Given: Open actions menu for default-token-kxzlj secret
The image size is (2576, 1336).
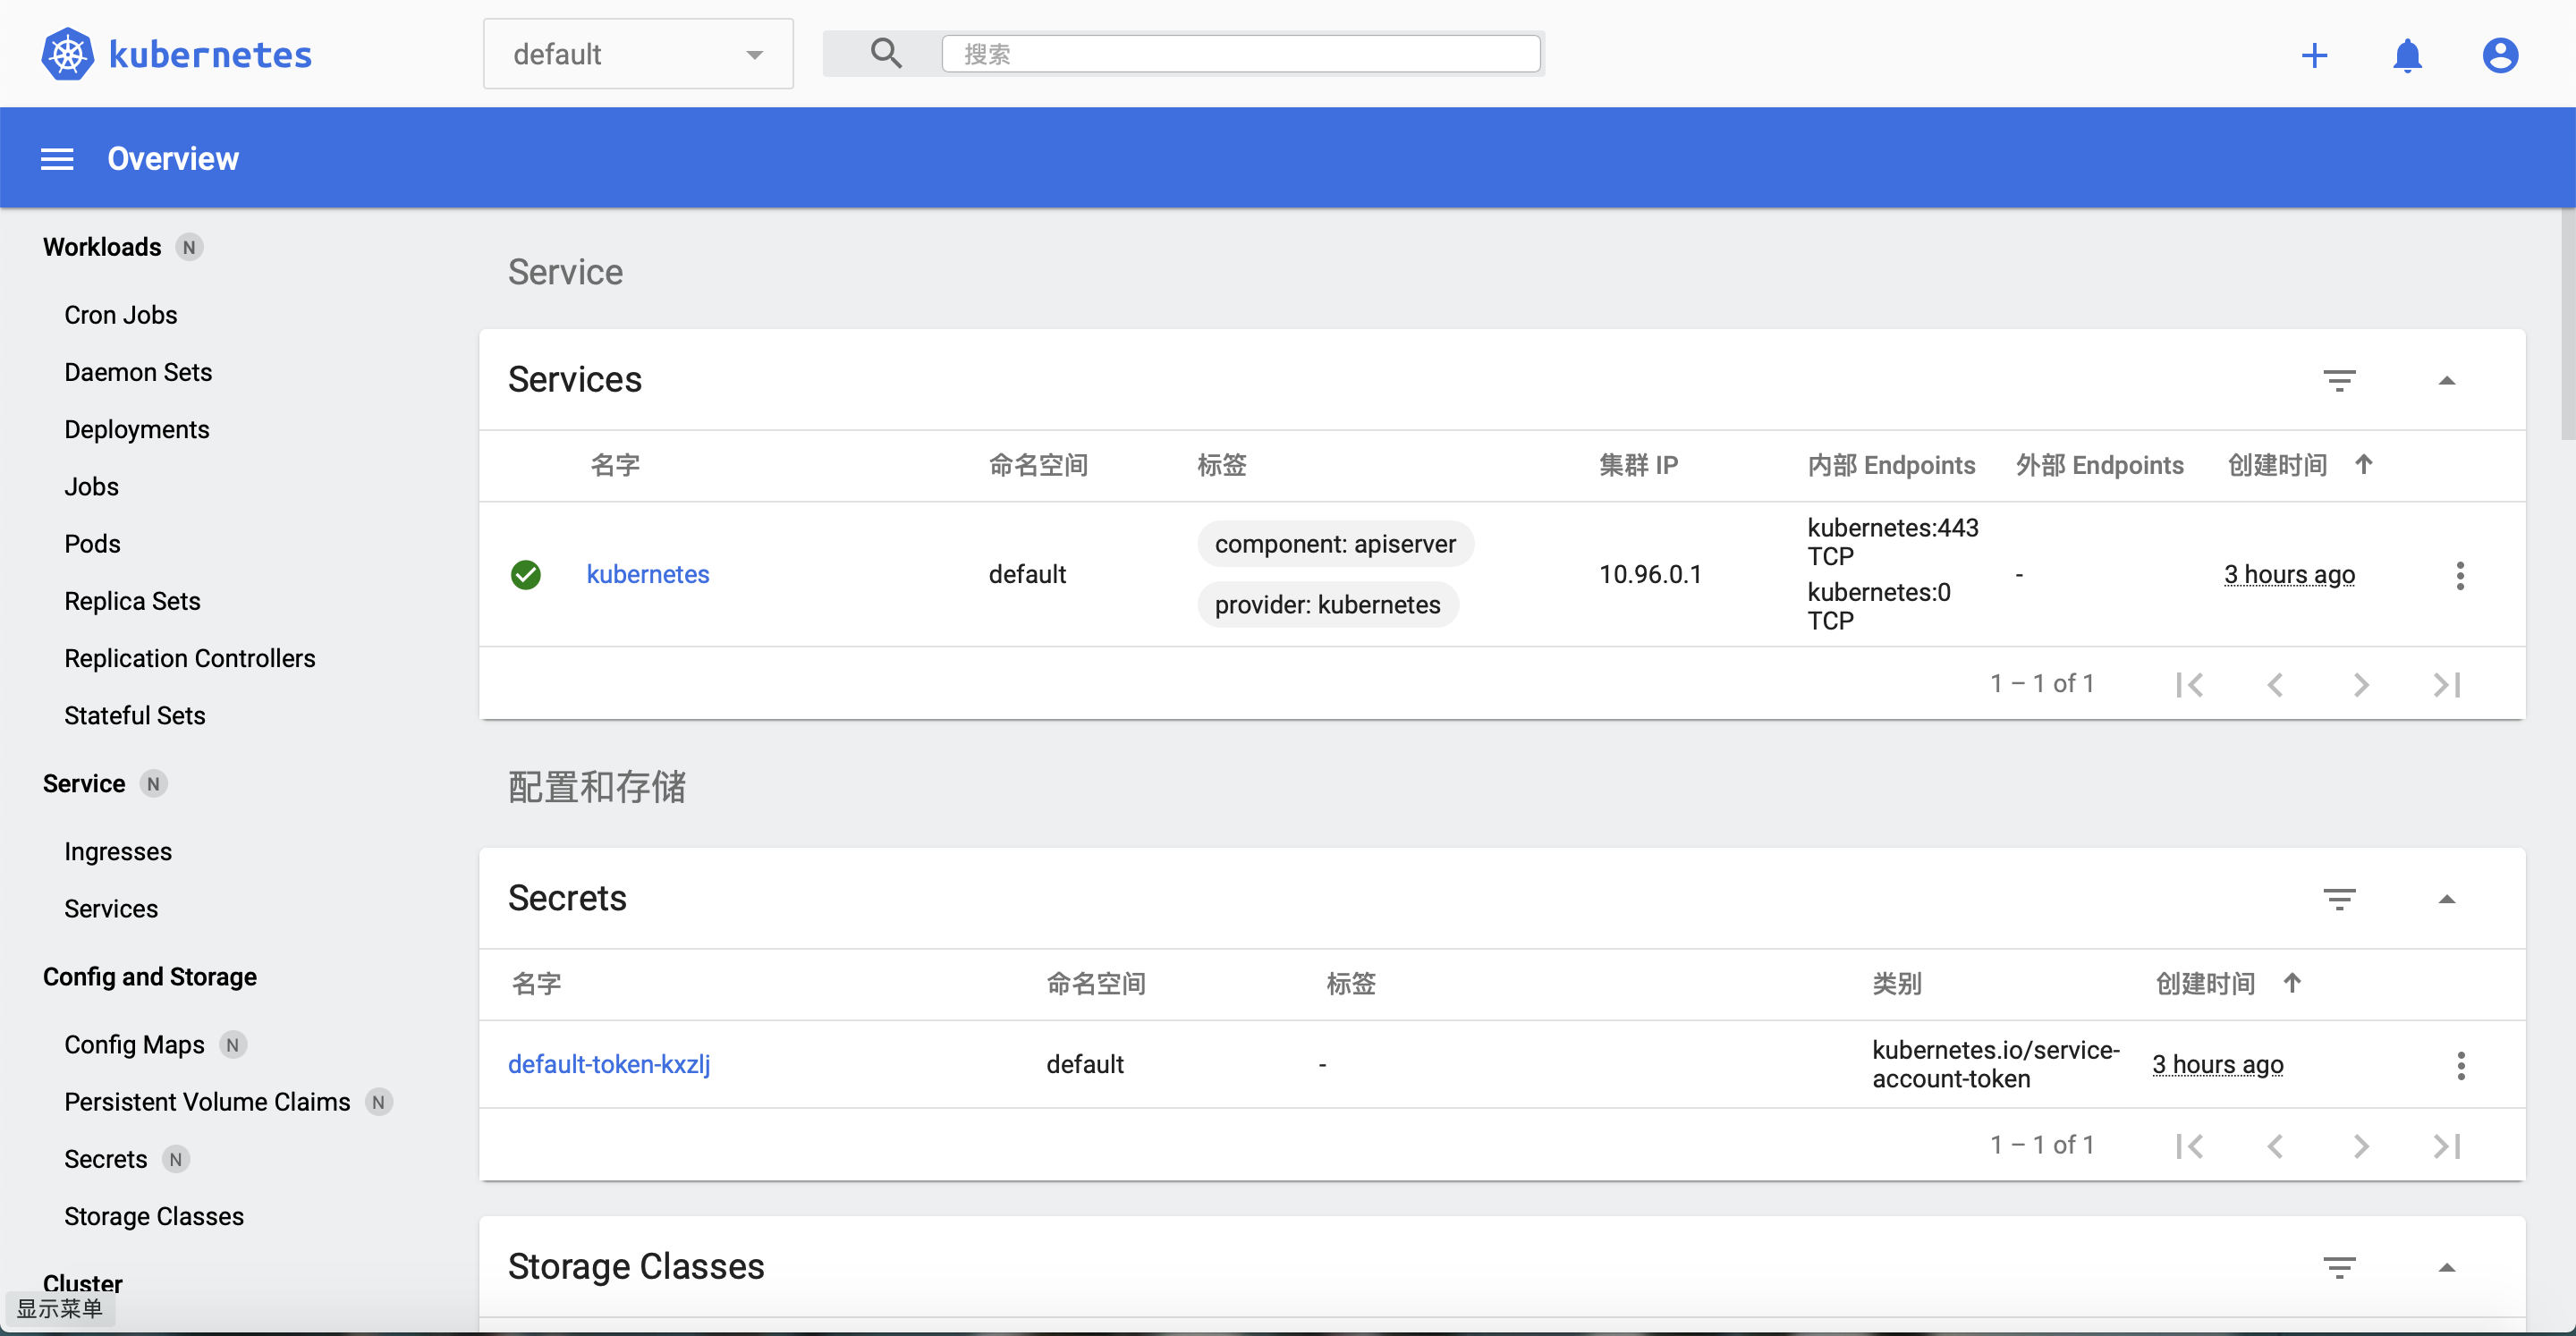Looking at the screenshot, I should coord(2460,1065).
